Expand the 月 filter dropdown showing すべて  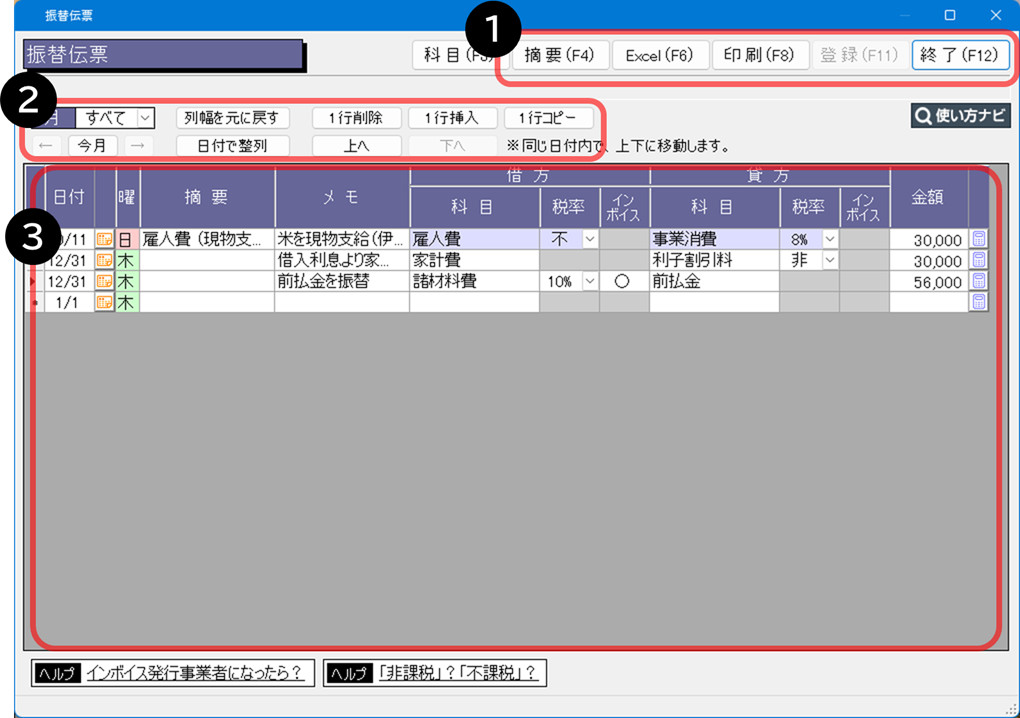point(145,118)
